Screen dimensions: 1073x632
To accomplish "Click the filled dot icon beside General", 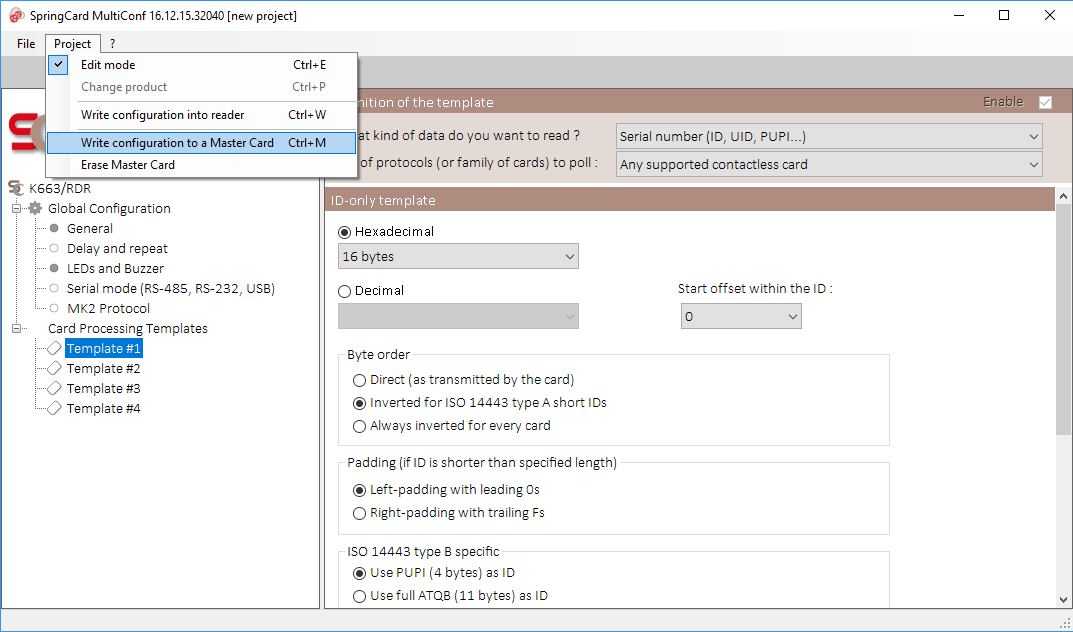I will (54, 228).
